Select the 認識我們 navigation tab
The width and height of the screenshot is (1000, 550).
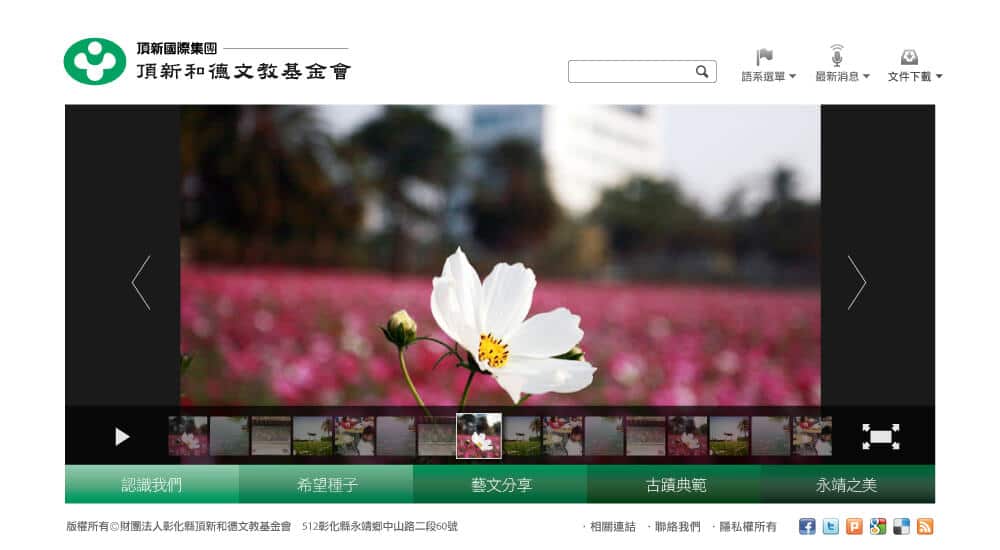pyautogui.click(x=152, y=485)
